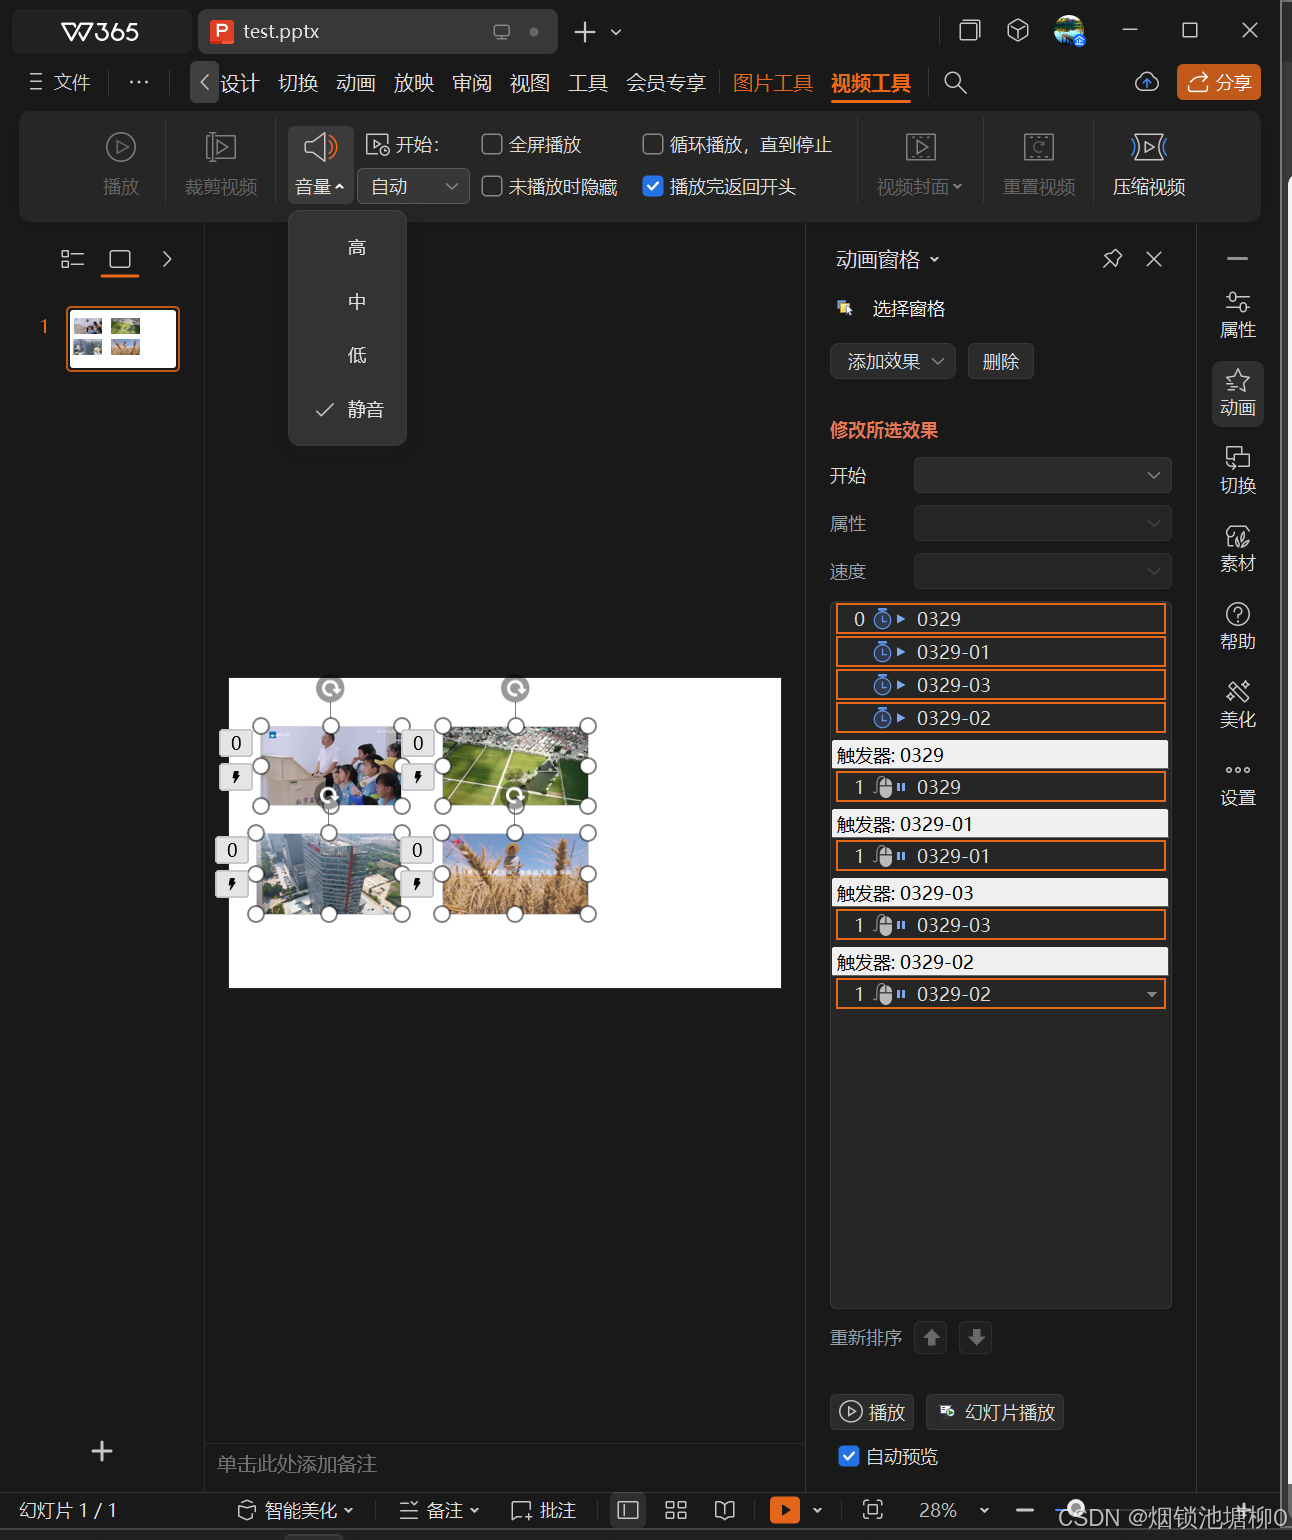Open 属性 property dropdown in effect settings
Viewport: 1292px width, 1540px height.
(1042, 523)
